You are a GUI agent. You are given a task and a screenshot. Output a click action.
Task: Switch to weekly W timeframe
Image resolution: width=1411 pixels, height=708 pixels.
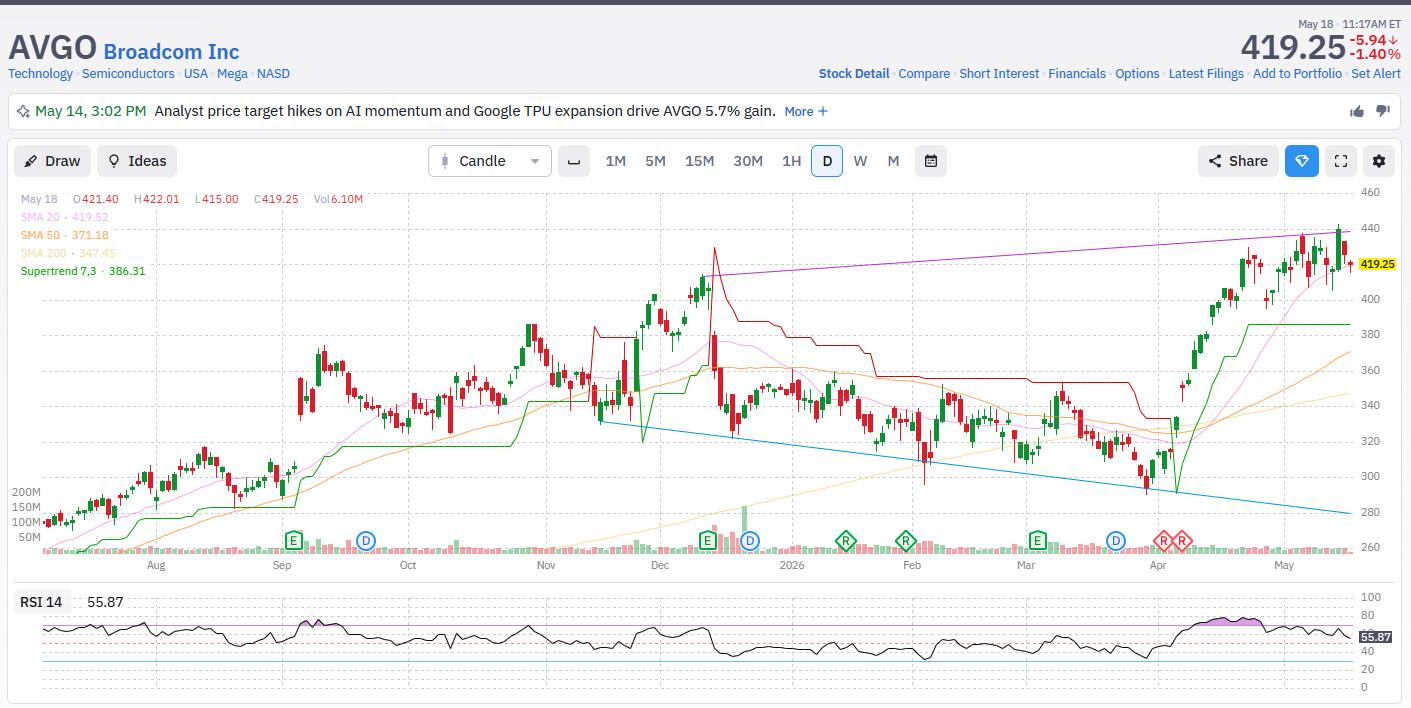tap(860, 161)
